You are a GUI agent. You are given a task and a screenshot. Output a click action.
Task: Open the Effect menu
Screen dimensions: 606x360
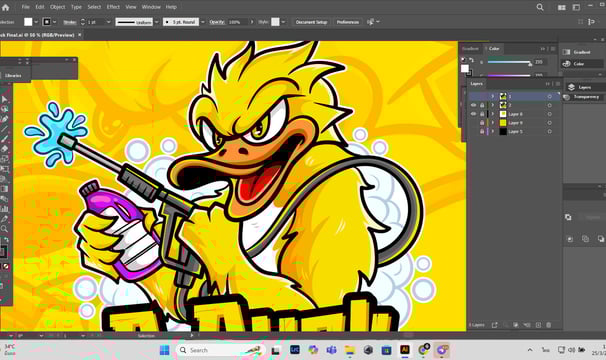[113, 7]
